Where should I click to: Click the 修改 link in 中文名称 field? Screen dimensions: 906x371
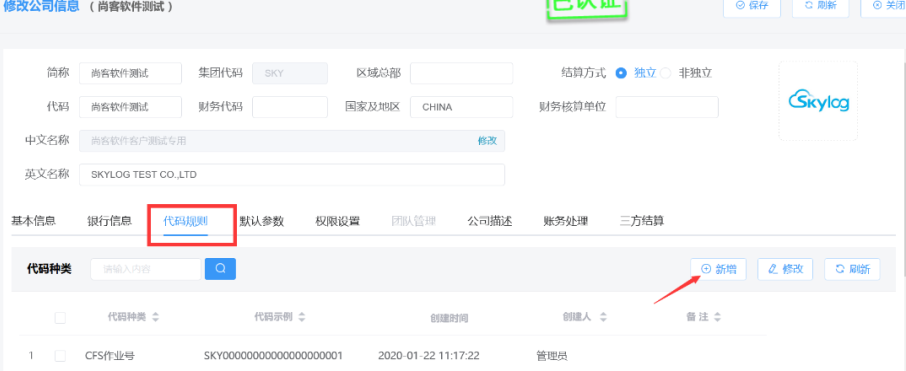(x=487, y=140)
